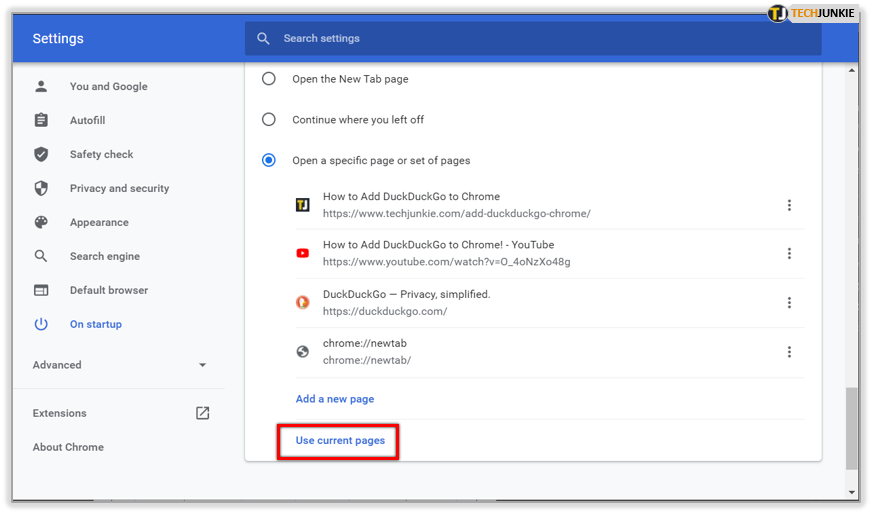872x514 pixels.
Task: Go to About Chrome page
Action: [68, 447]
